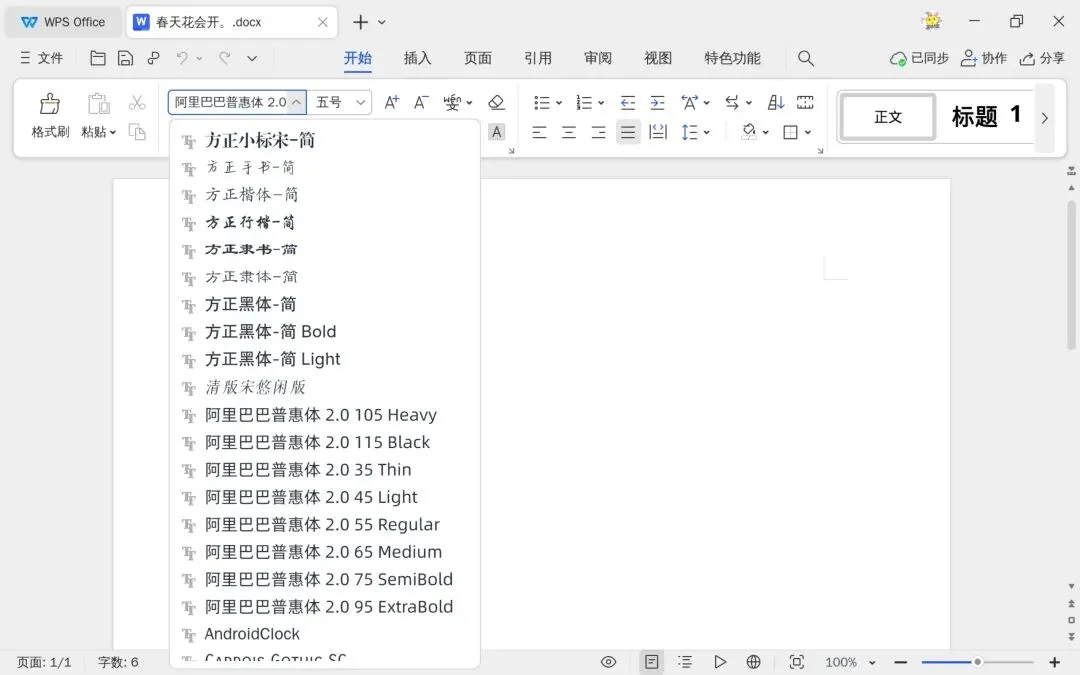Screen dimensions: 1080x675
Task: Click the zoom slider handle
Action: [977, 662]
